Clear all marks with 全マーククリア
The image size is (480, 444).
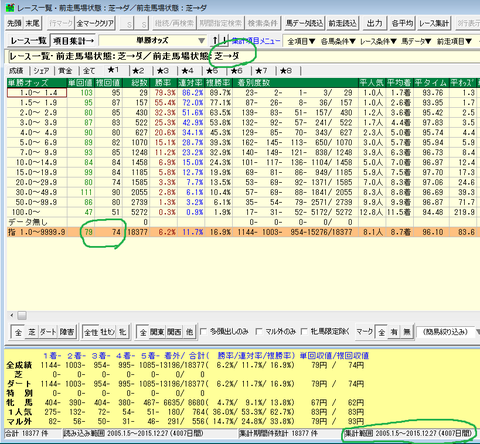click(x=95, y=23)
